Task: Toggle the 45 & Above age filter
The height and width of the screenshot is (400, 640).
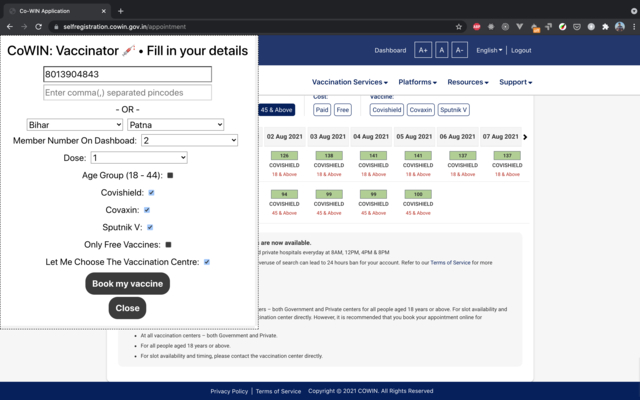Action: point(276,110)
